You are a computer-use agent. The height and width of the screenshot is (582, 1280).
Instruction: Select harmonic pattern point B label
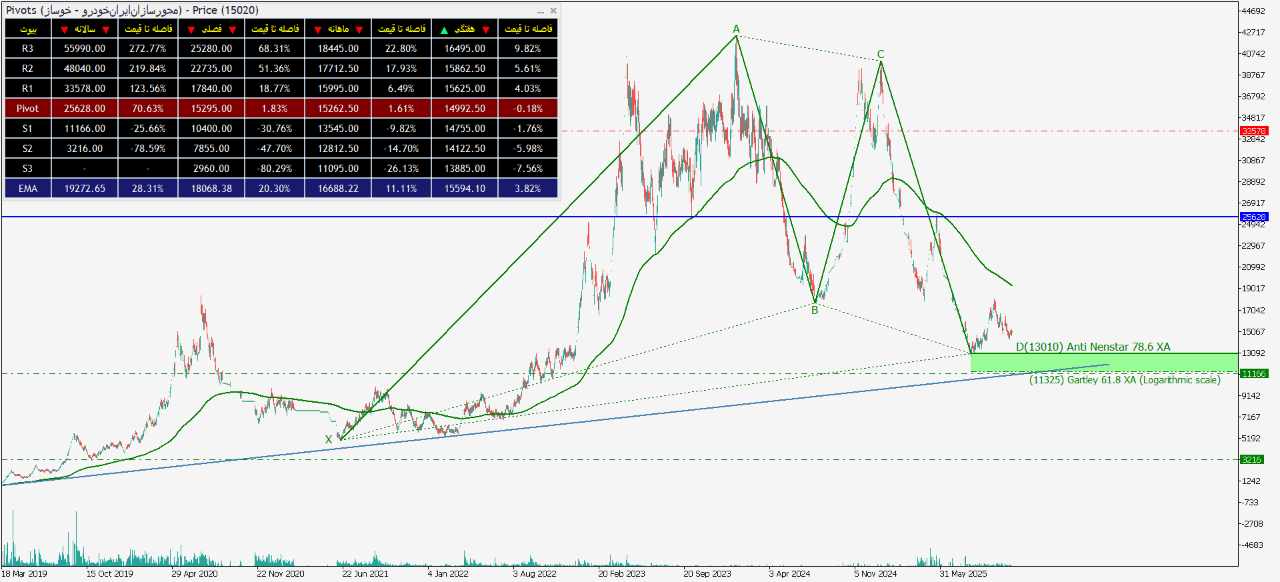[x=815, y=310]
